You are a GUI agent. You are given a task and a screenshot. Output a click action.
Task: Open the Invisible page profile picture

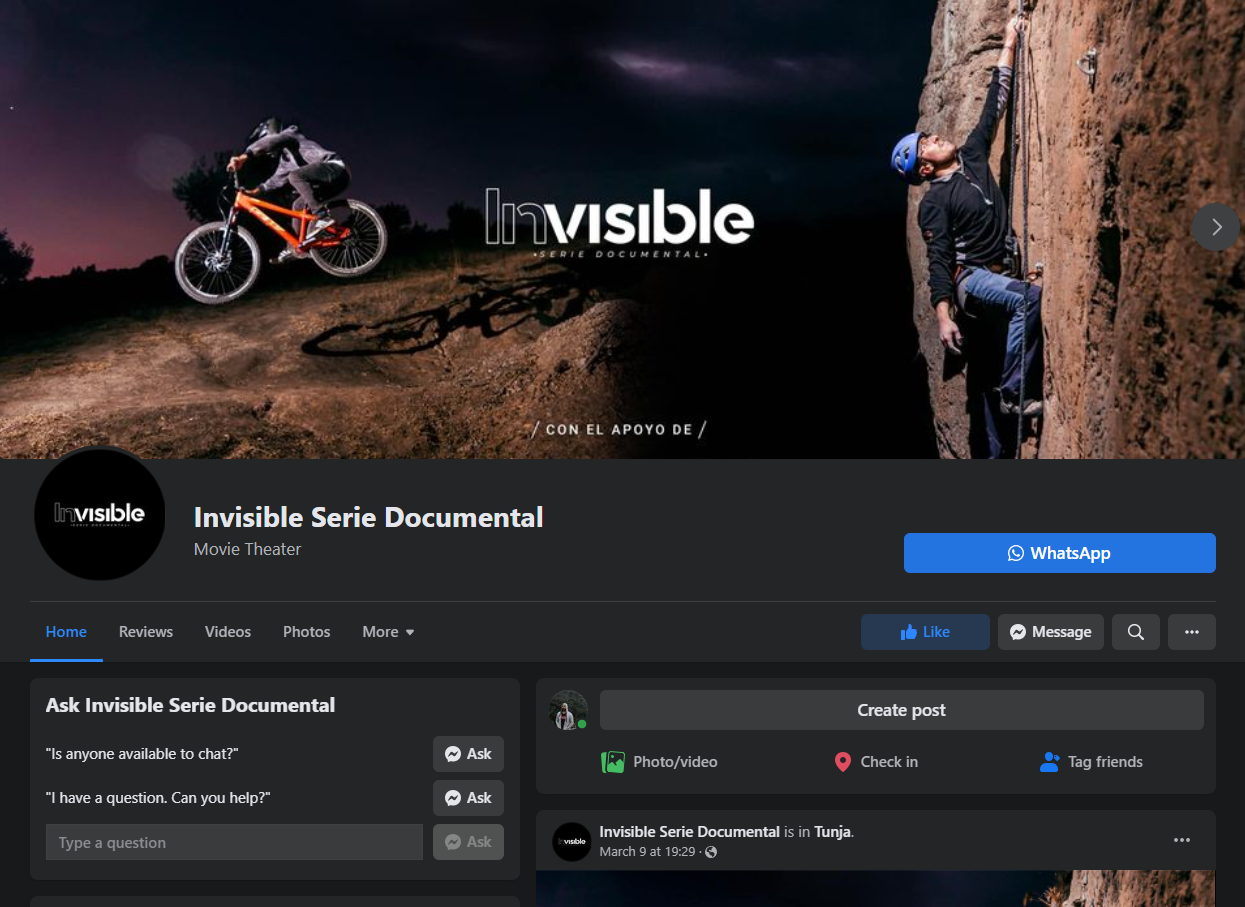click(100, 514)
